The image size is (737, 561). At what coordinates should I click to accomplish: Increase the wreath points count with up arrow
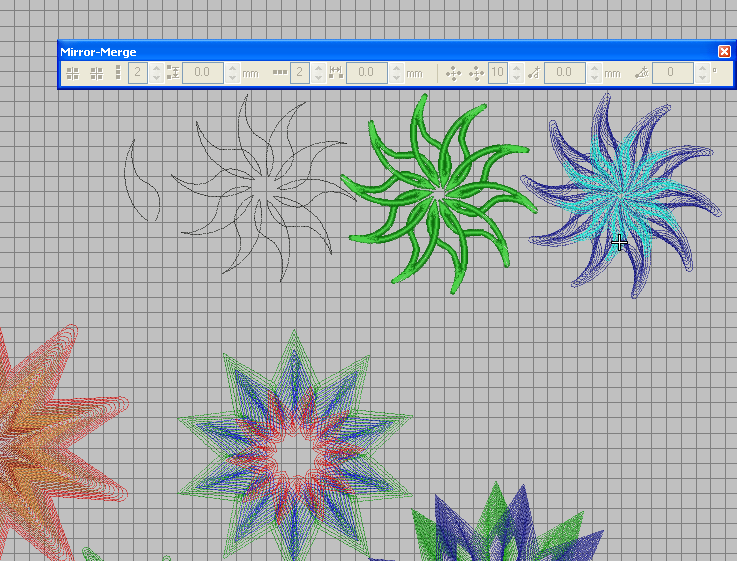click(516, 68)
